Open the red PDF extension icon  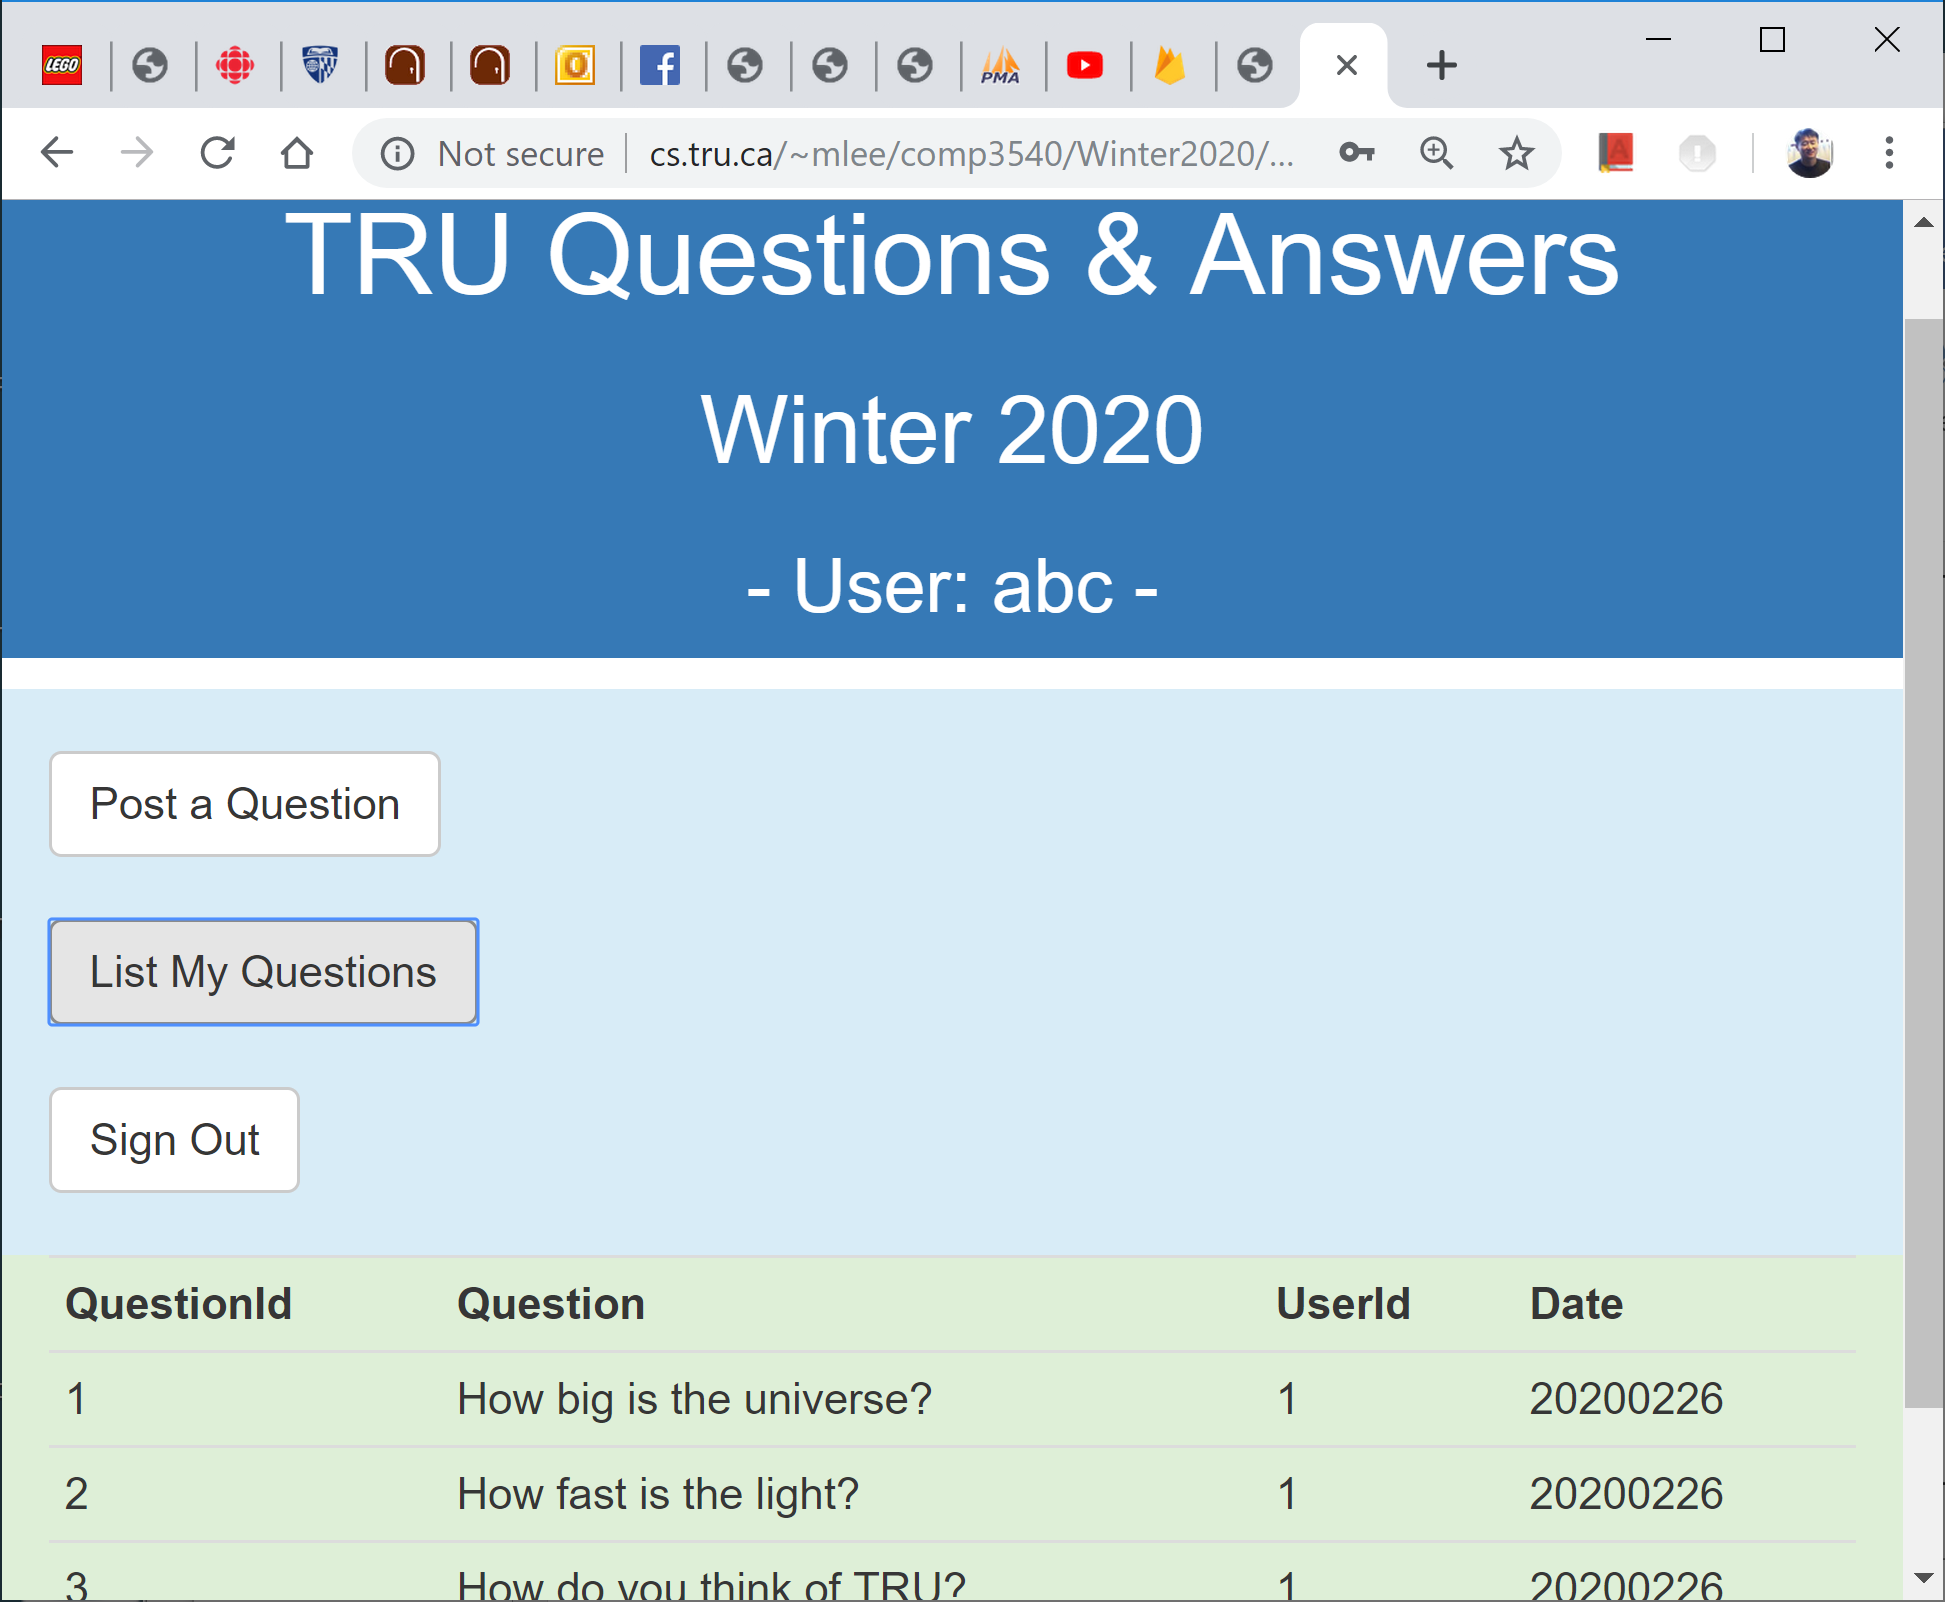[x=1615, y=153]
